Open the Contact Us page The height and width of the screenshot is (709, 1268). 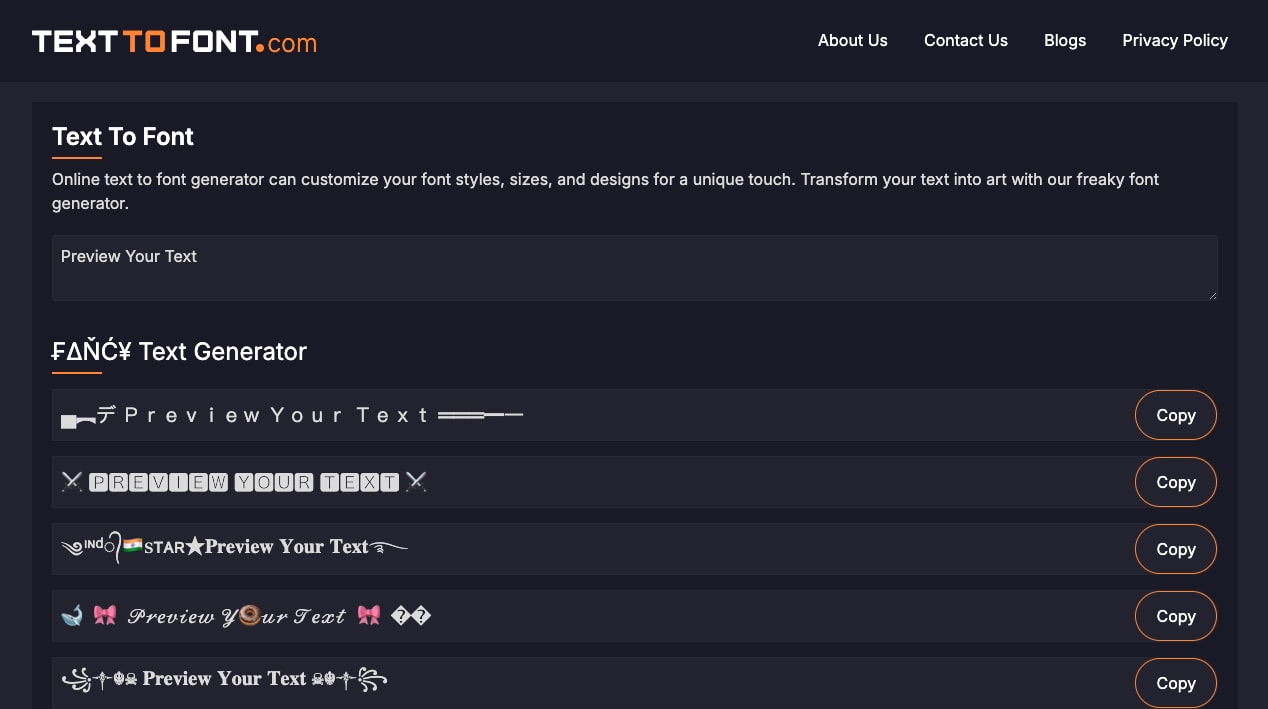[x=966, y=41]
